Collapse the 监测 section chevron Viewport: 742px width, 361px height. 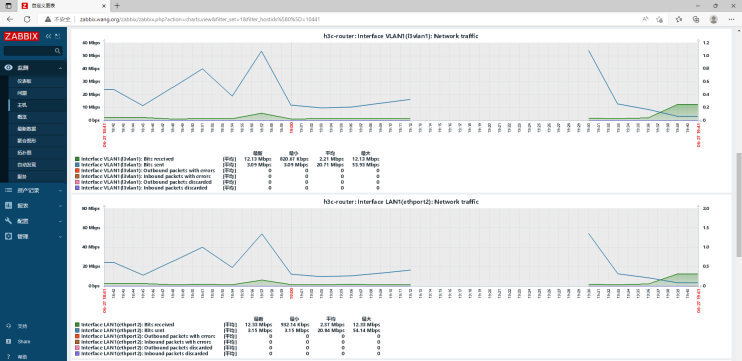point(61,68)
